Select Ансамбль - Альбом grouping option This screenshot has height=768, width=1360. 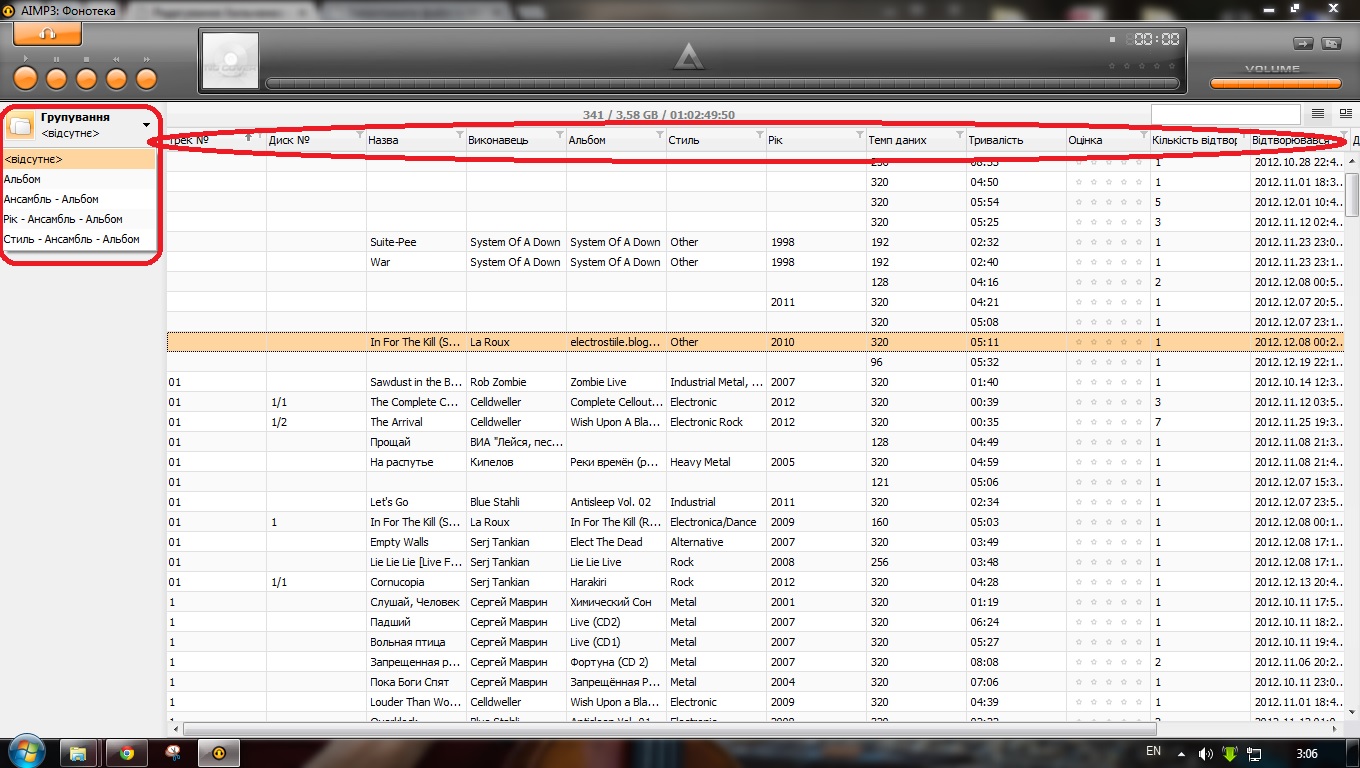80,199
